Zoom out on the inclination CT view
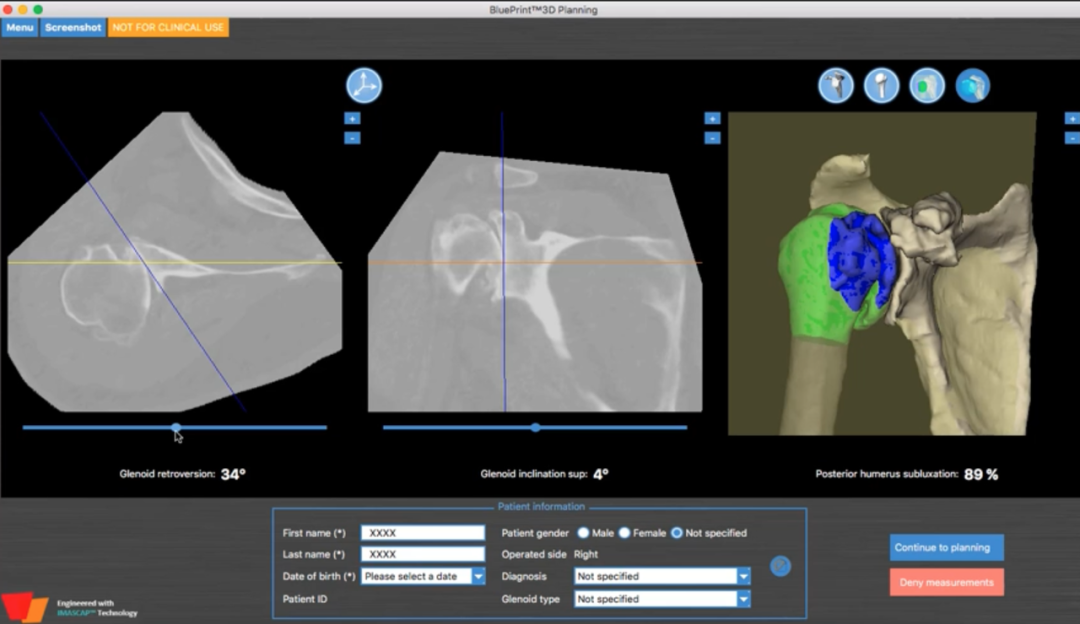Screen dimensions: 1080x624 point(712,138)
